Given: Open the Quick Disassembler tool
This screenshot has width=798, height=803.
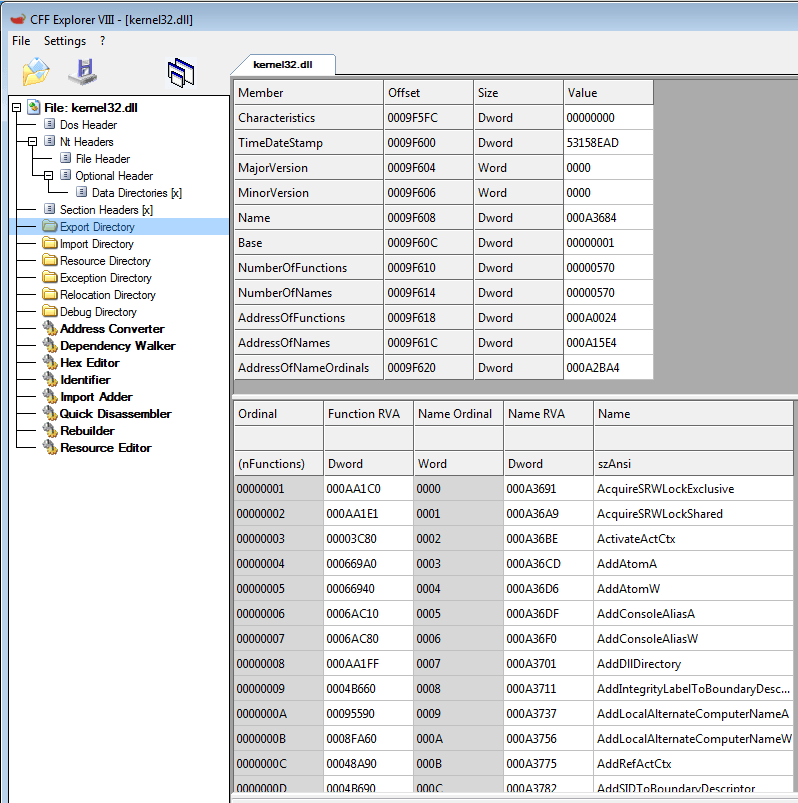Looking at the screenshot, I should (115, 414).
